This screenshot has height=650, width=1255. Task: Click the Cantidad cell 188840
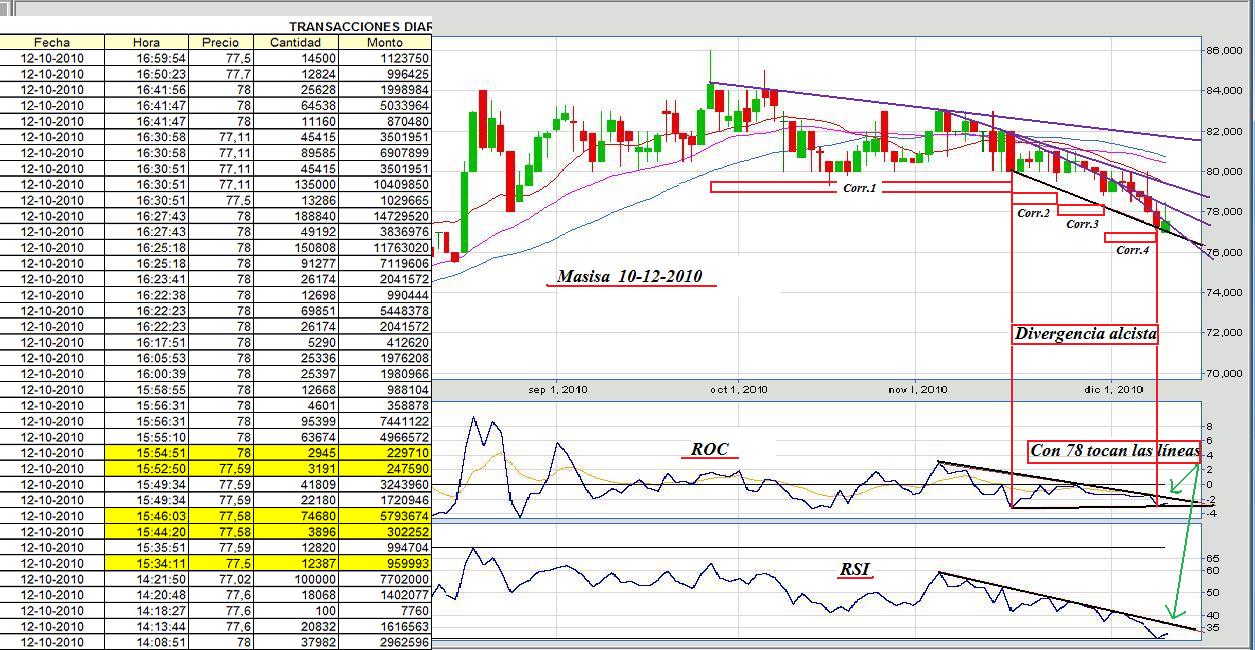[296, 216]
